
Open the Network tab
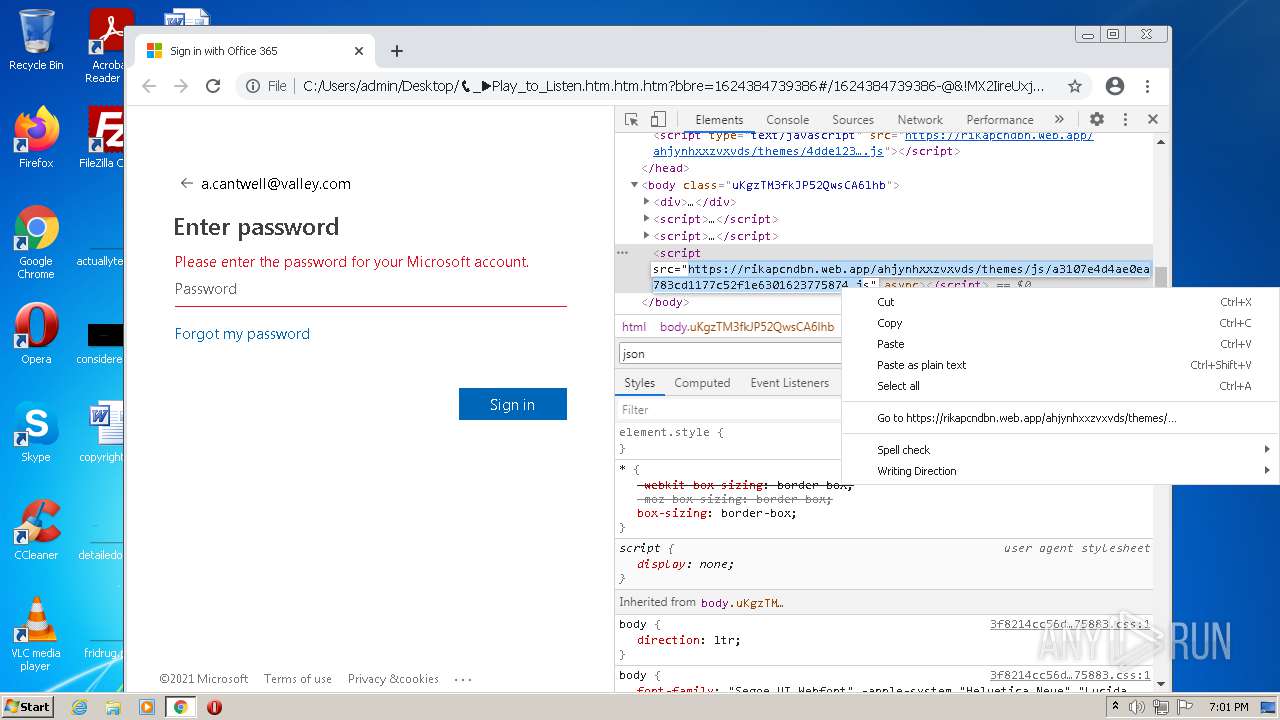(x=920, y=119)
